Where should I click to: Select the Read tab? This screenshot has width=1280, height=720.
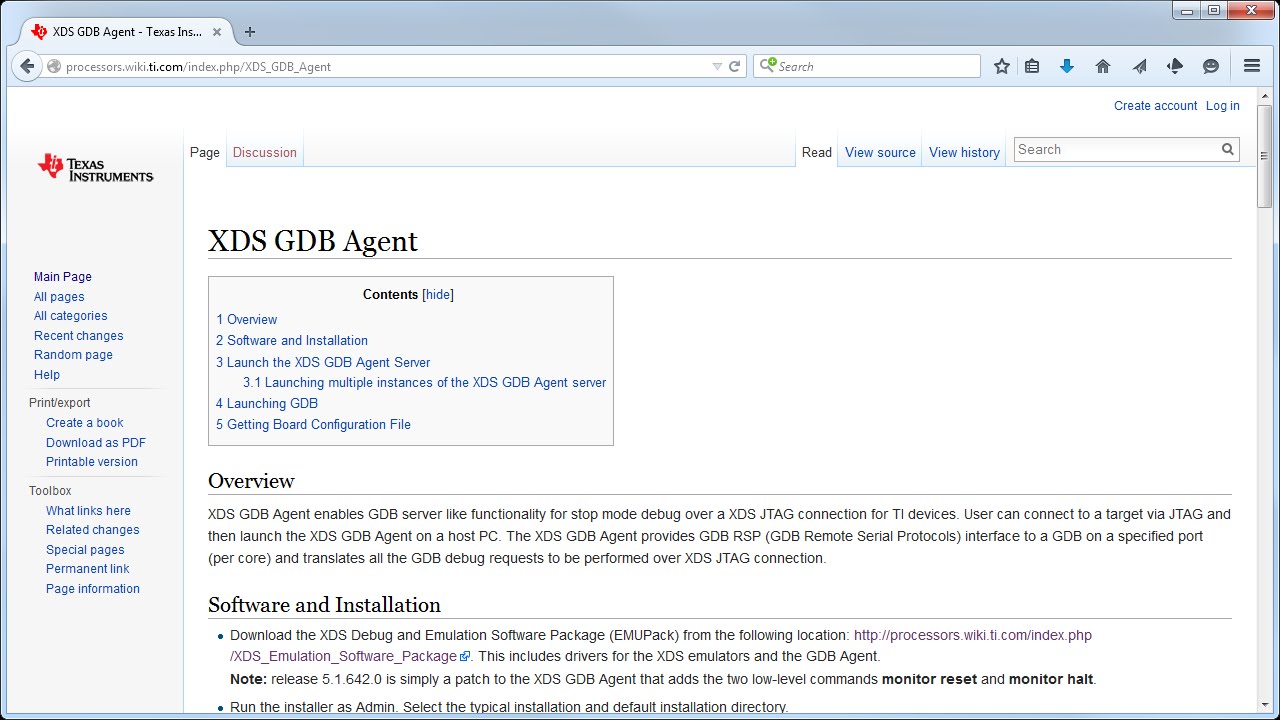pos(817,153)
